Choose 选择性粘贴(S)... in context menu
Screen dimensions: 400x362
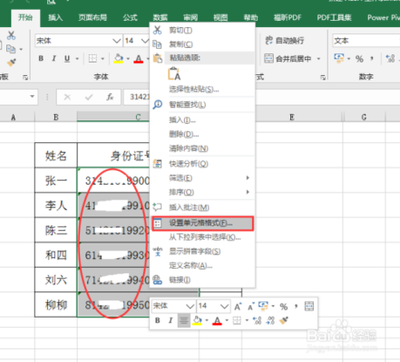click(203, 89)
